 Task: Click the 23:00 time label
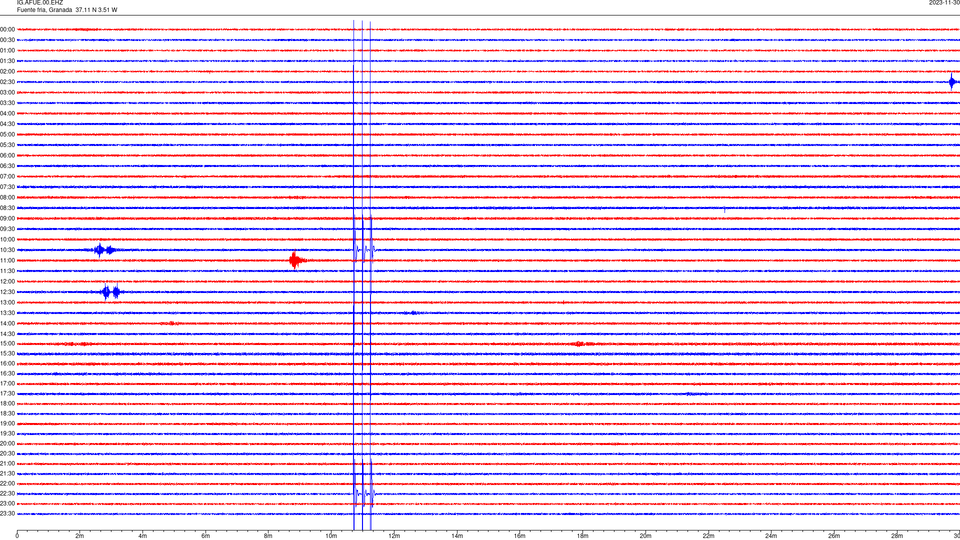pos(7,503)
